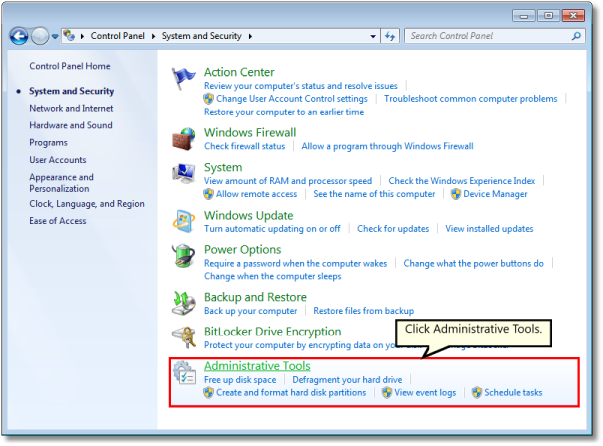This screenshot has width=603, height=446.
Task: Open Administrative Tools heading link
Action: 257,366
